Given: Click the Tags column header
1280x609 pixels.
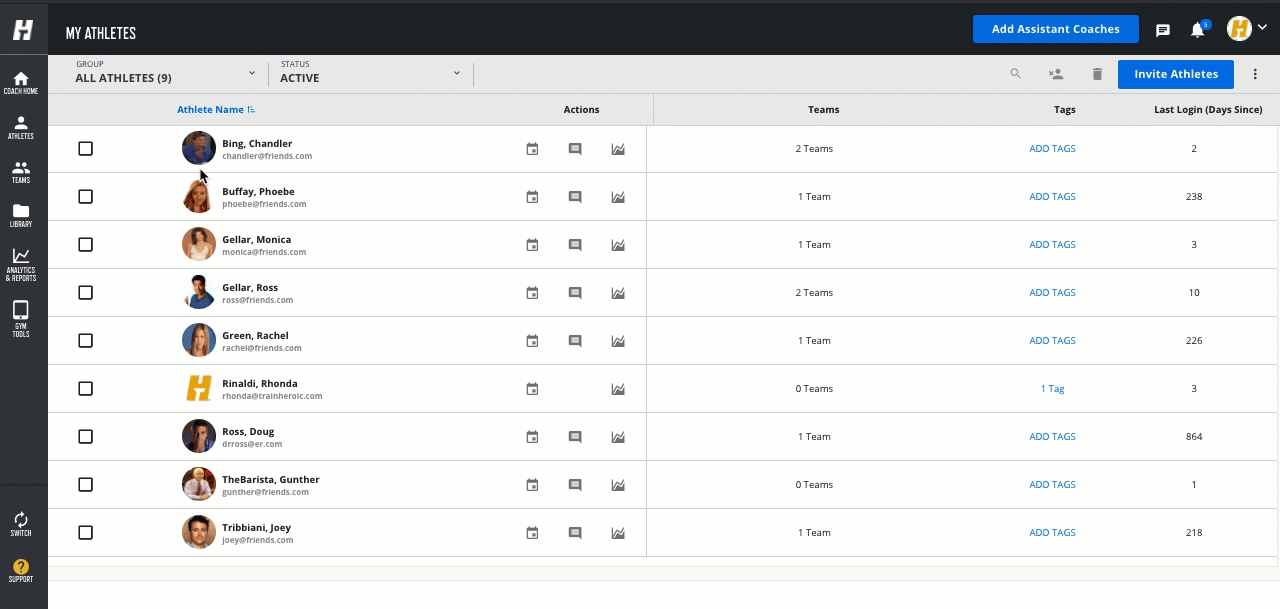Looking at the screenshot, I should [x=1064, y=110].
